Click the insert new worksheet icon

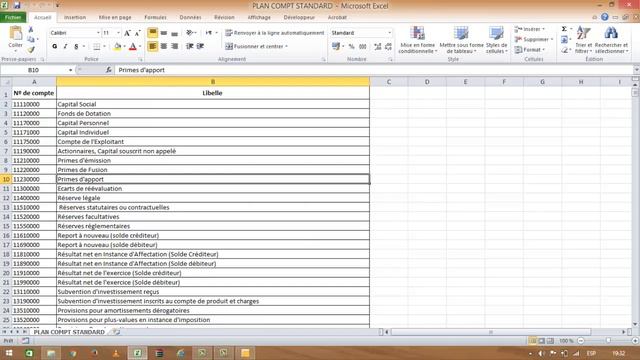(x=116, y=332)
